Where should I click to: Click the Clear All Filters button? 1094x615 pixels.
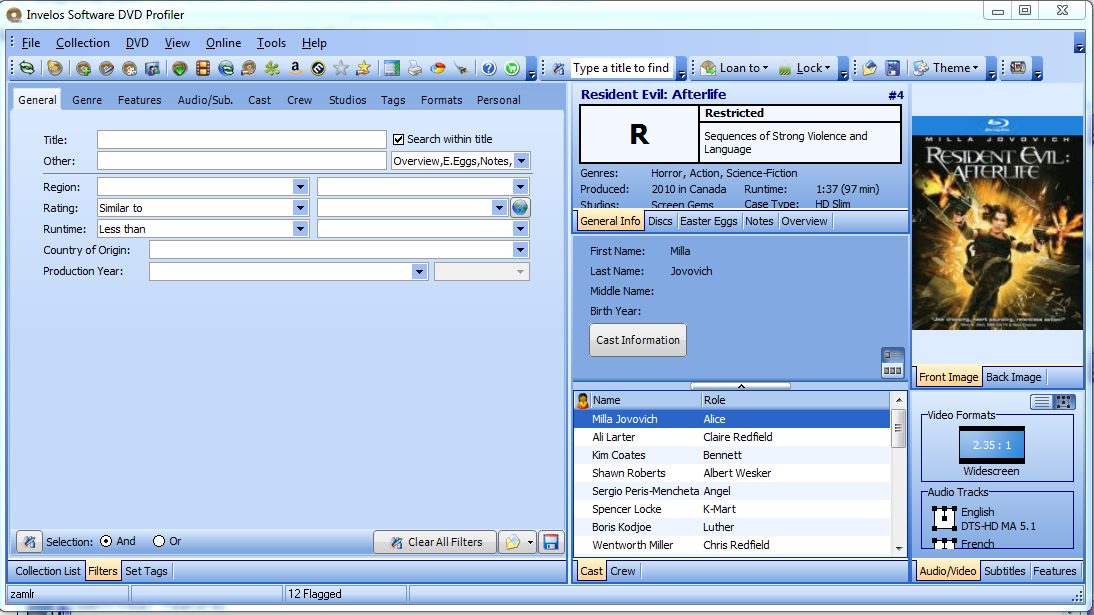pos(435,542)
